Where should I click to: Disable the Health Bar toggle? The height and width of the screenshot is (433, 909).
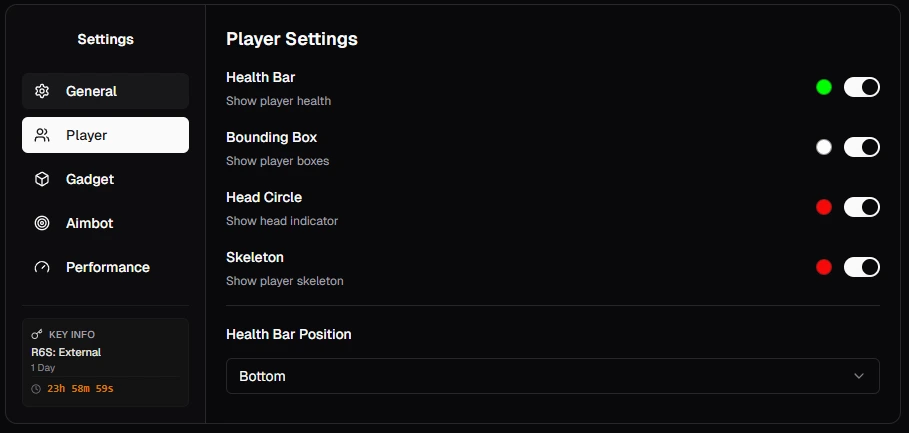coord(861,87)
